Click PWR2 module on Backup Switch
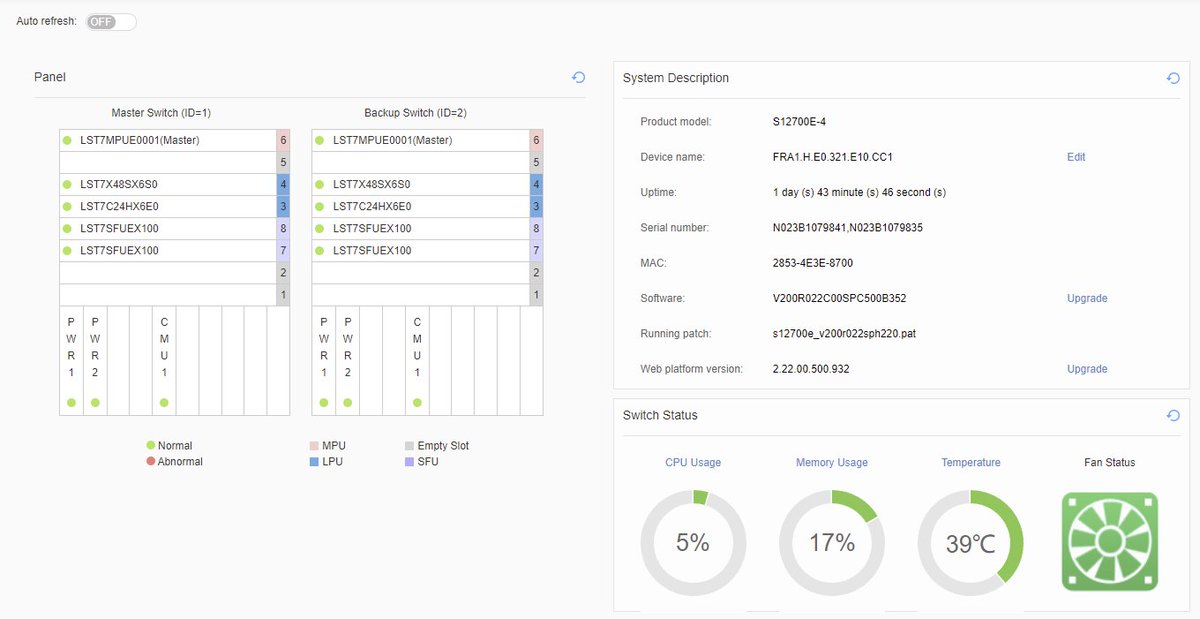 348,360
